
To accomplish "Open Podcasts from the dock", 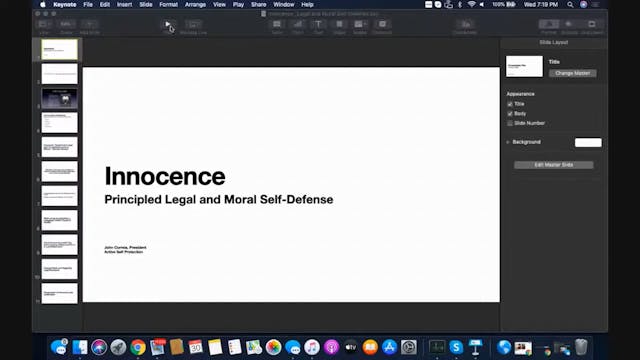I will [x=331, y=347].
